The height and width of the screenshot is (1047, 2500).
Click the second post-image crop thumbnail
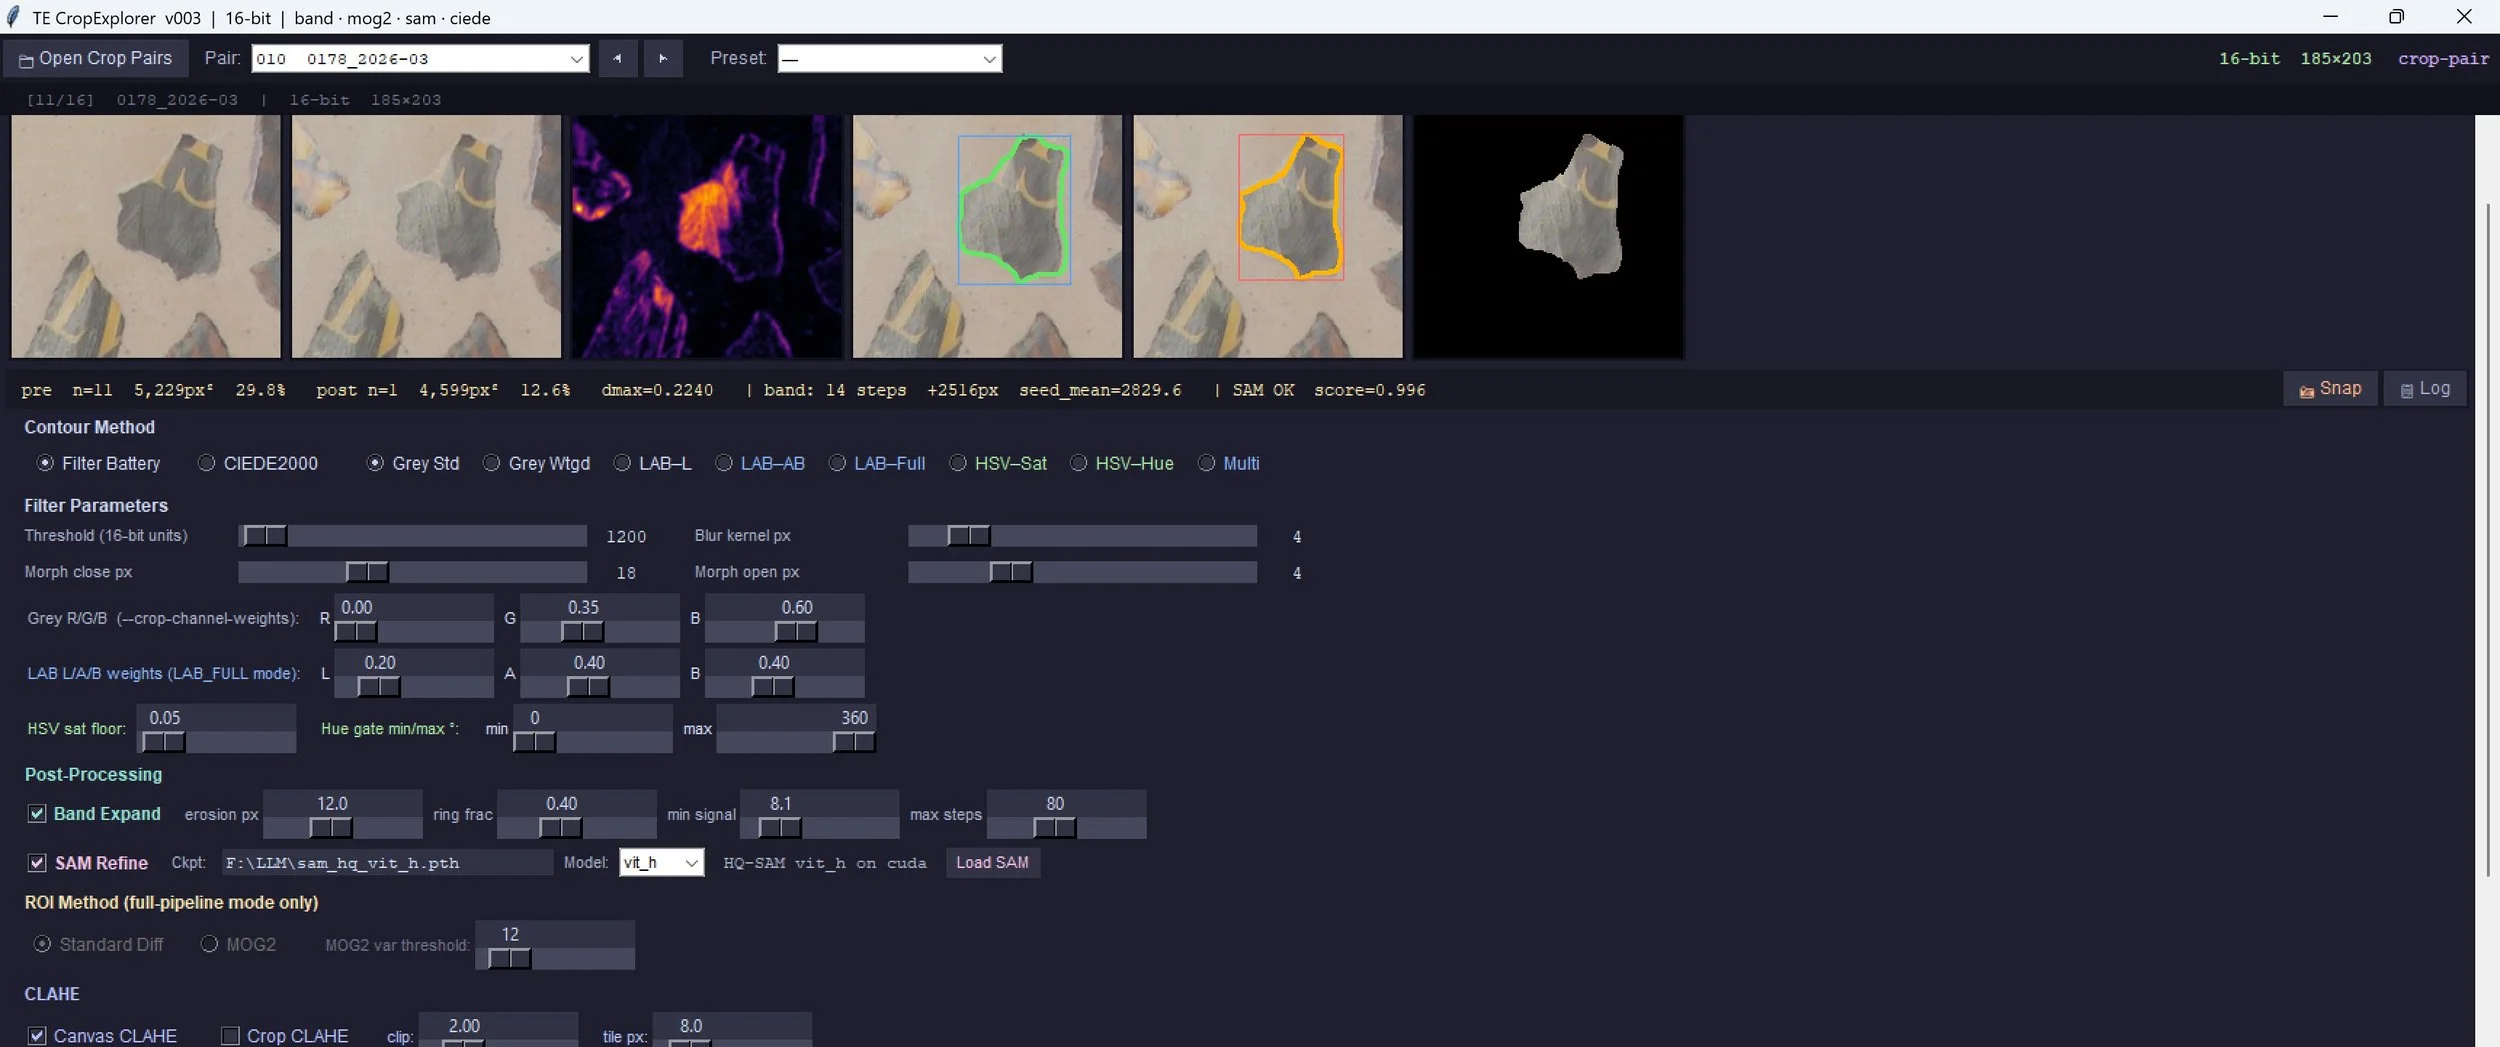(x=426, y=236)
